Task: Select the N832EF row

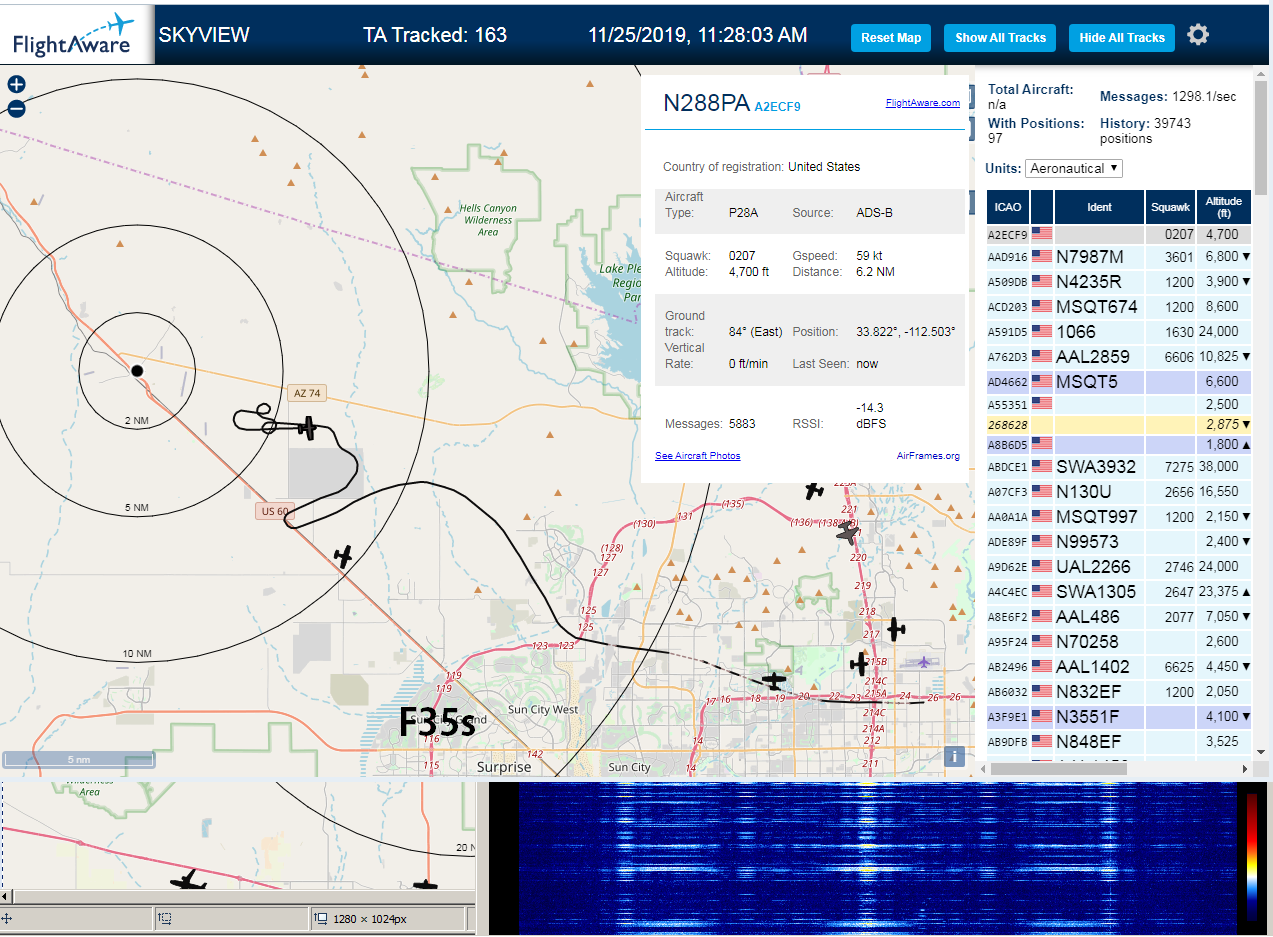Action: (x=1119, y=692)
